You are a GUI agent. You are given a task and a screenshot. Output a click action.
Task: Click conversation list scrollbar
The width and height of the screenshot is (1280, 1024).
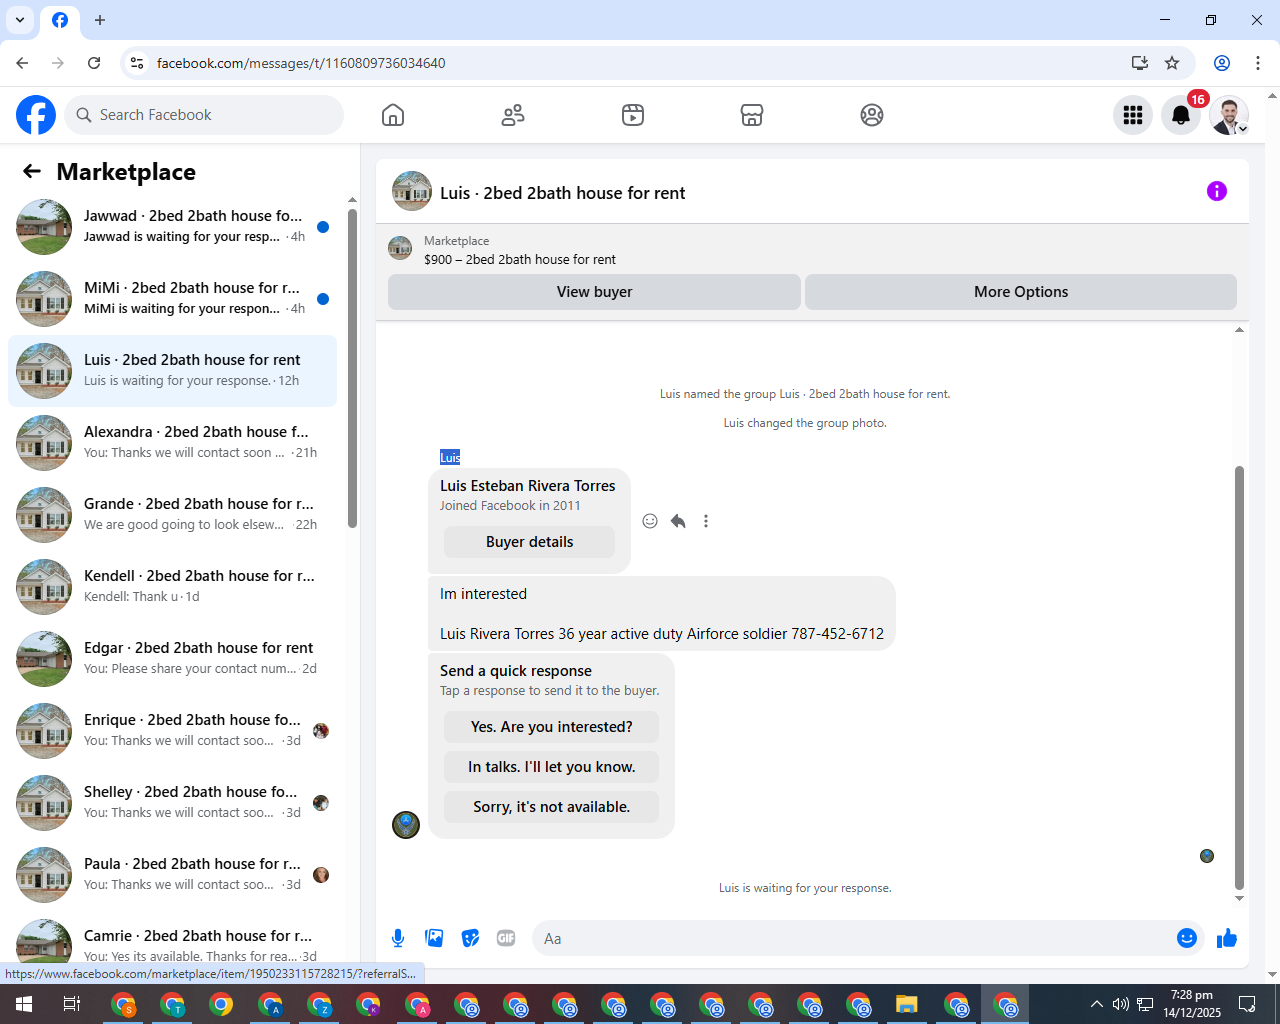click(x=352, y=368)
